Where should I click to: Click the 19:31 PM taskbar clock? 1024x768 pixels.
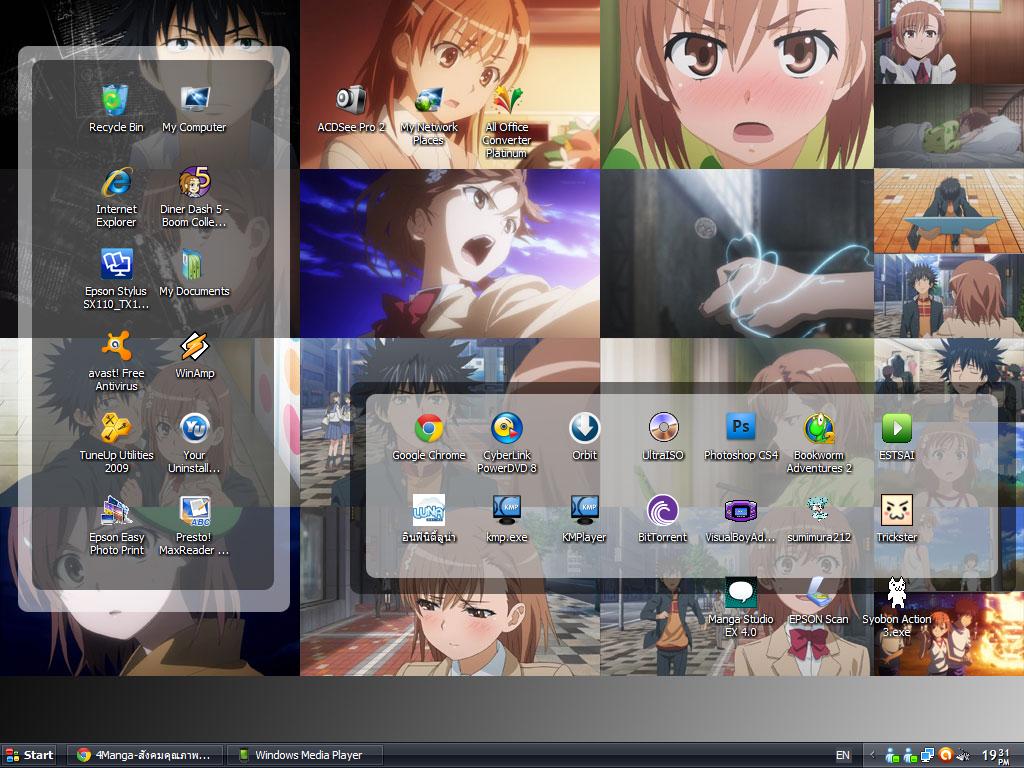(x=997, y=756)
